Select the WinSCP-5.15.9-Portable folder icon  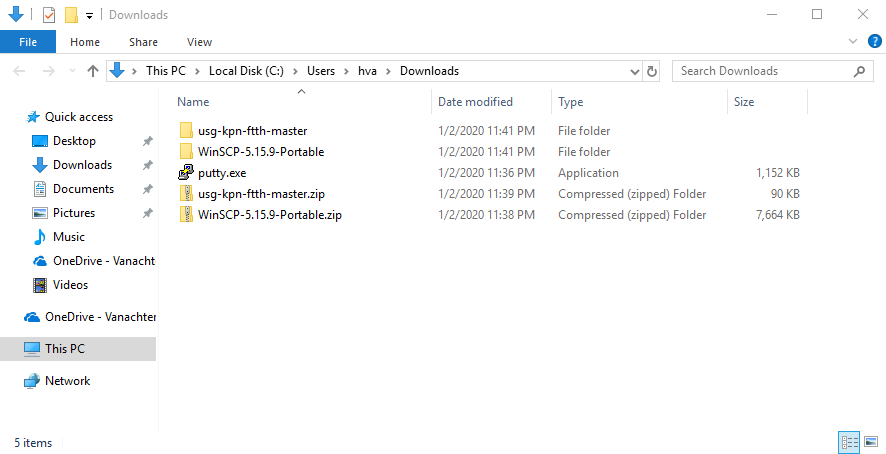coord(186,152)
